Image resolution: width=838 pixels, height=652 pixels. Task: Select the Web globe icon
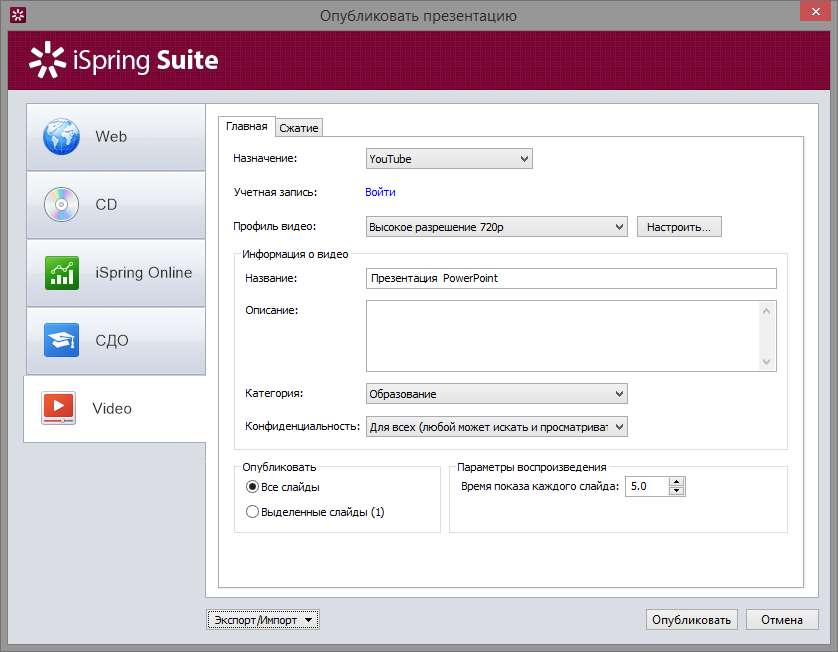pos(61,137)
